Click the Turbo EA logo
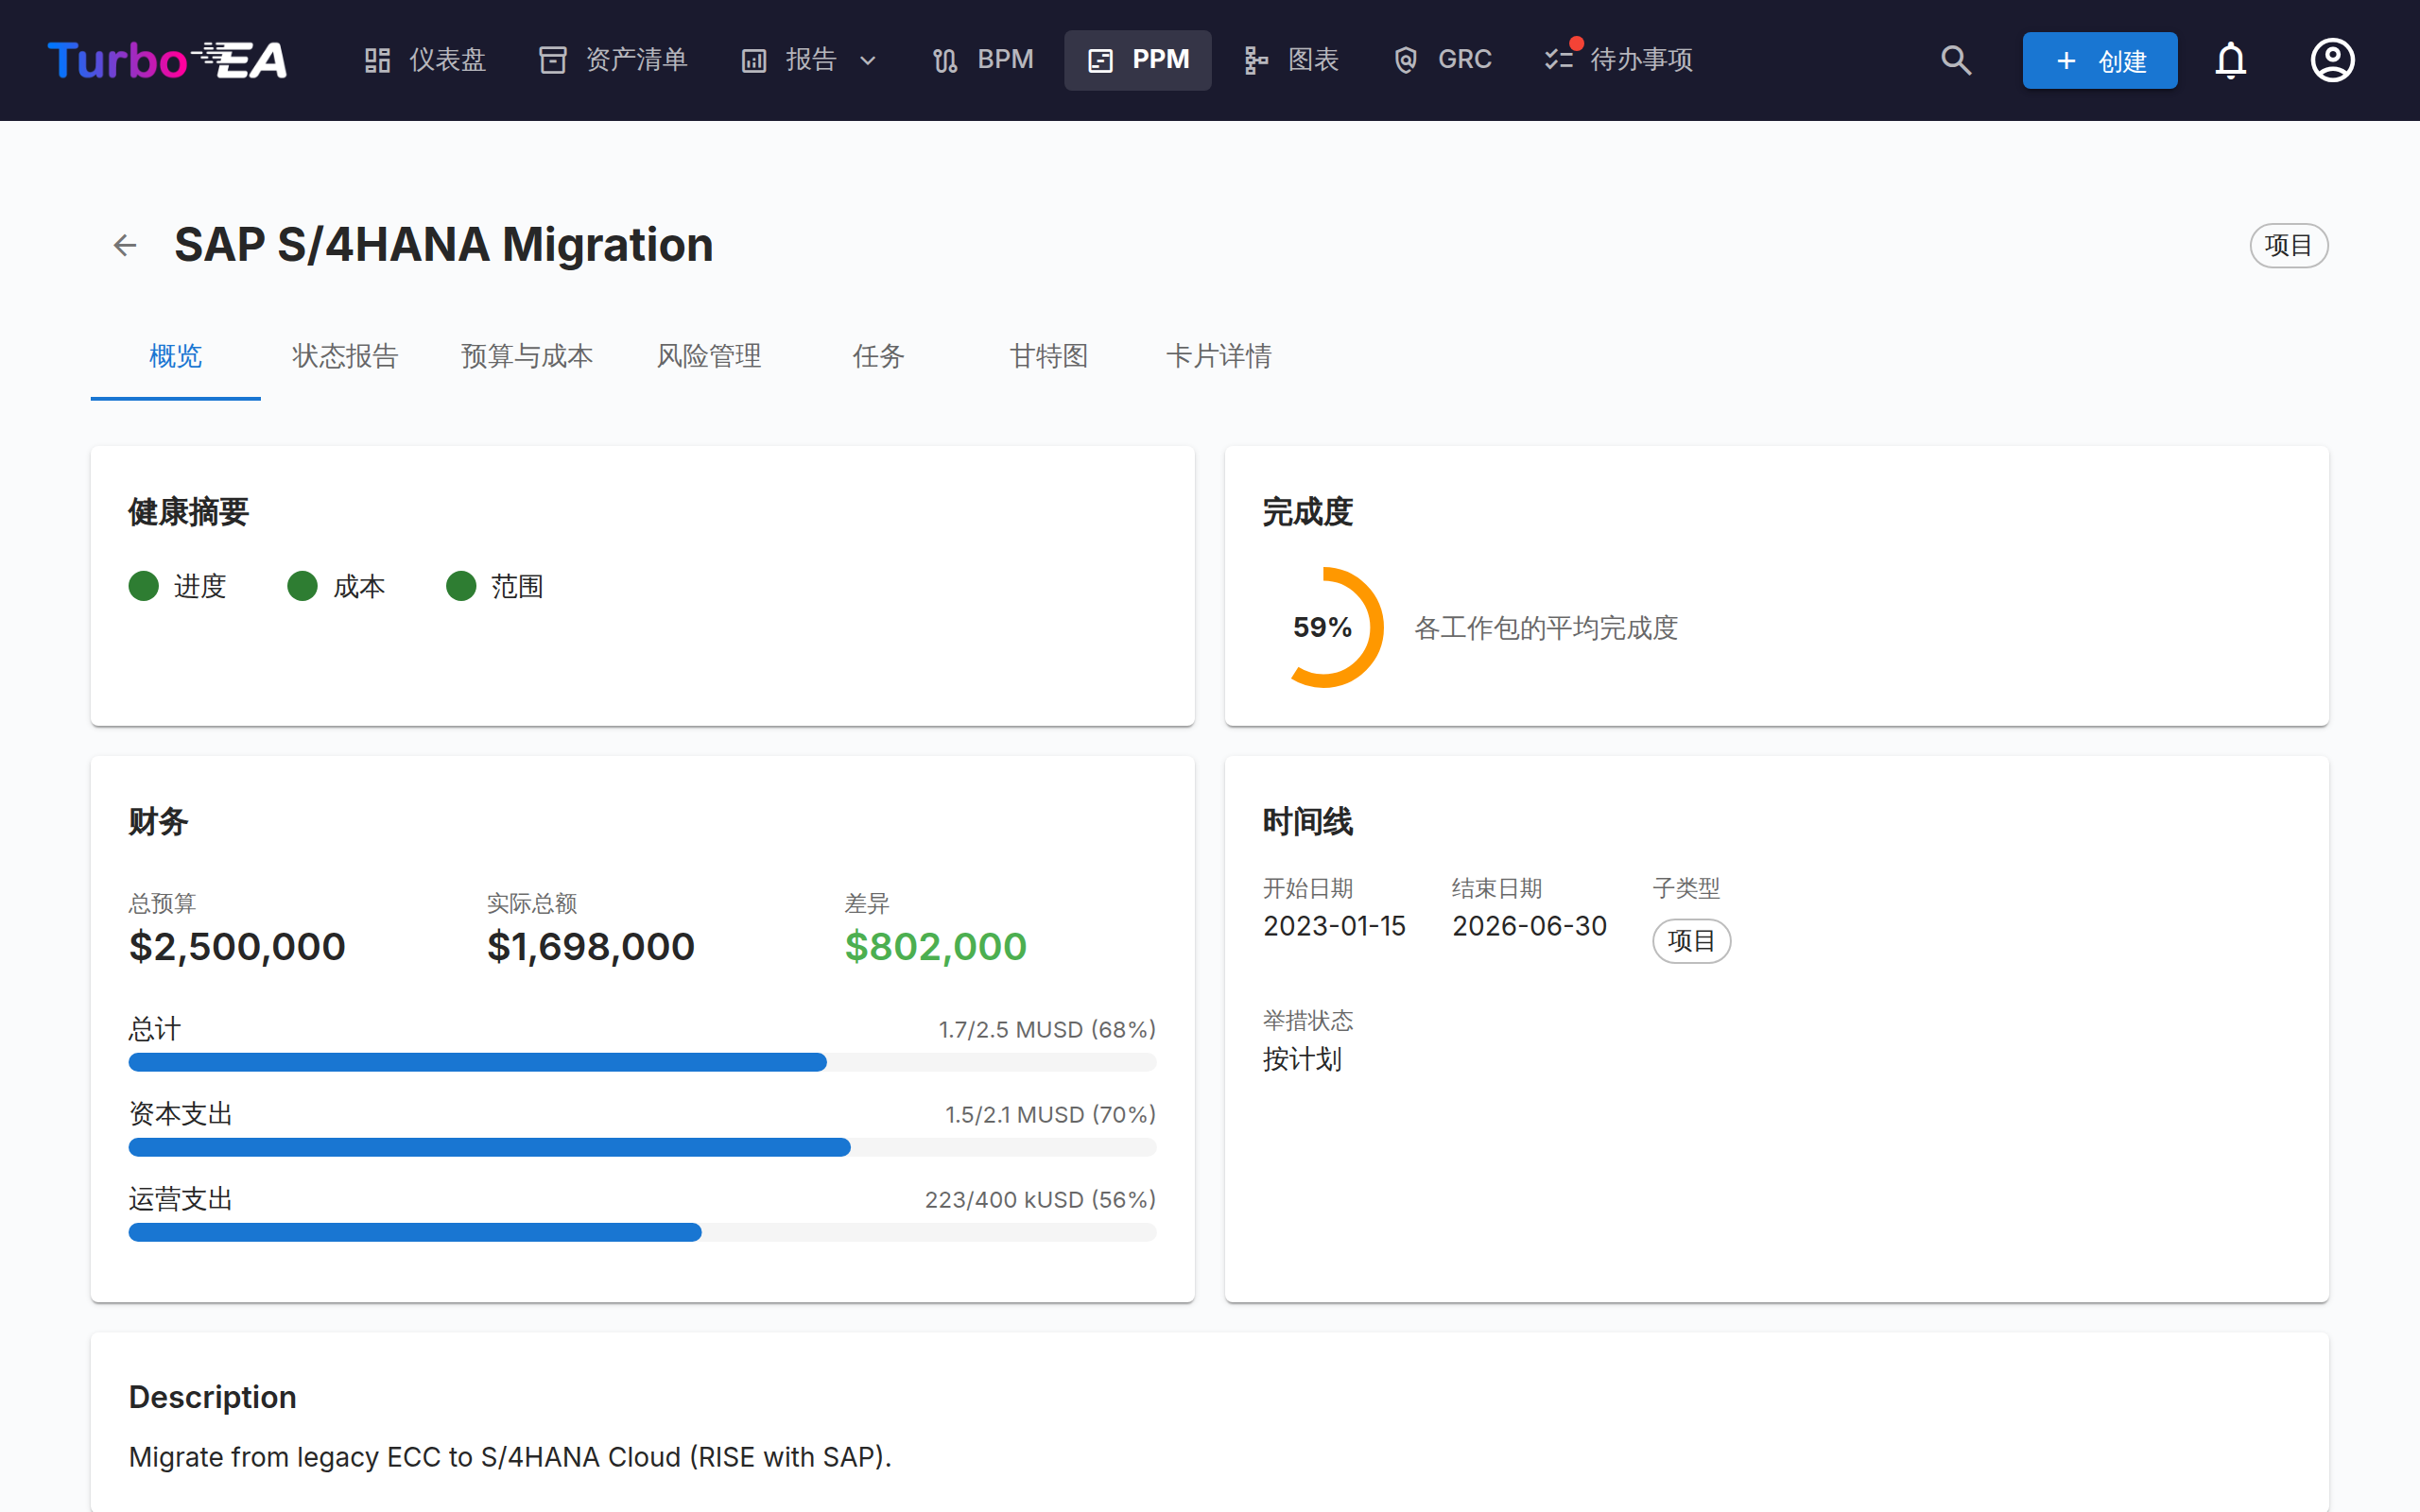The image size is (2420, 1512). pyautogui.click(x=167, y=60)
